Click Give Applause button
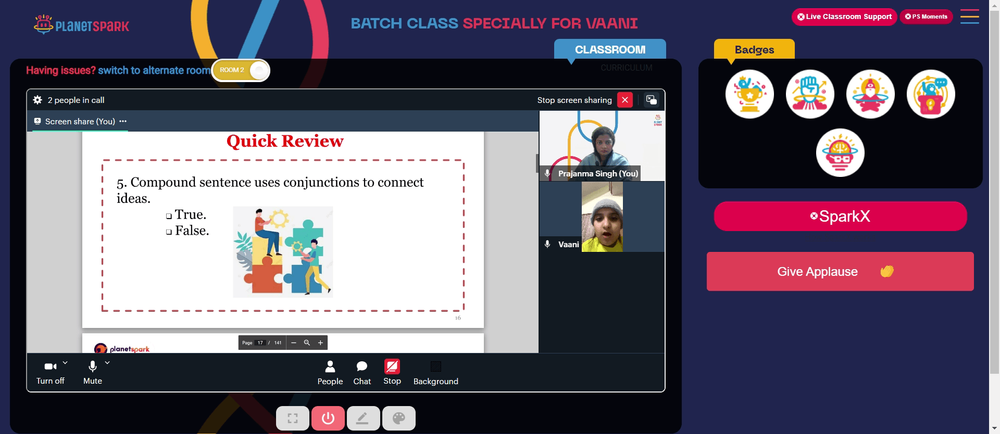The height and width of the screenshot is (434, 1000). tap(840, 271)
